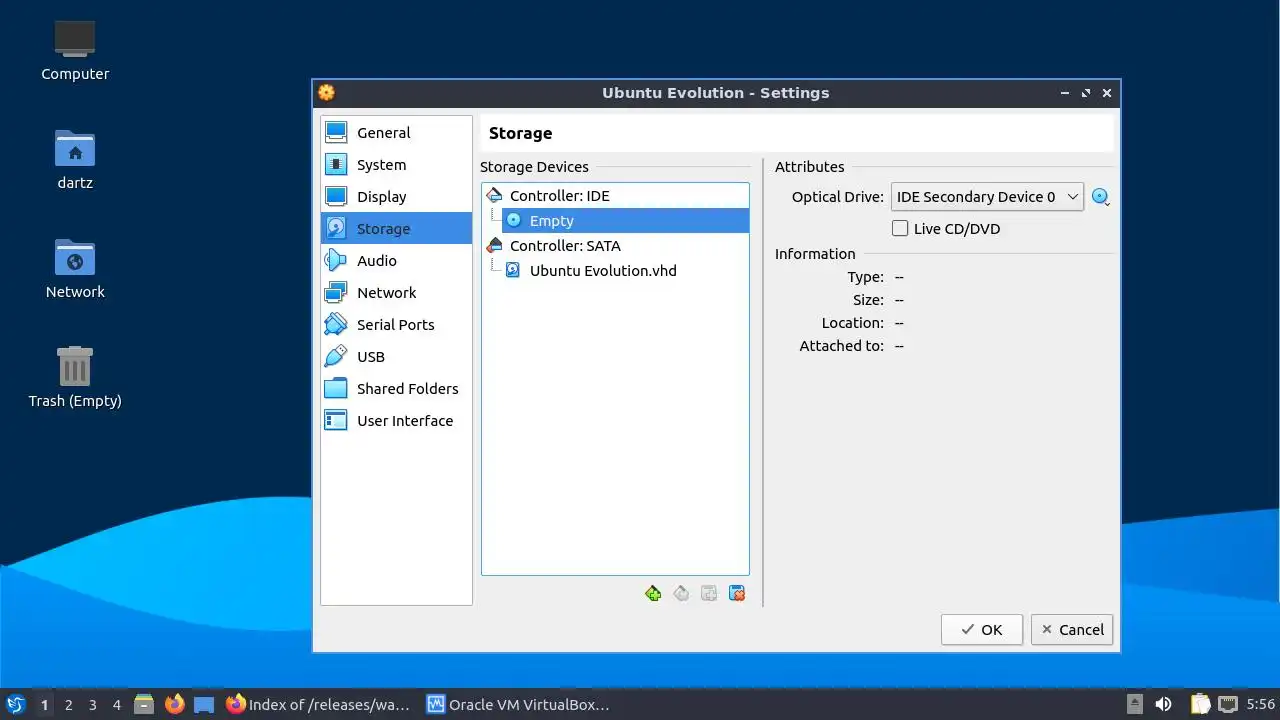Cancel the settings dialog
Screen dimensions: 1280x720
pyautogui.click(x=1073, y=630)
